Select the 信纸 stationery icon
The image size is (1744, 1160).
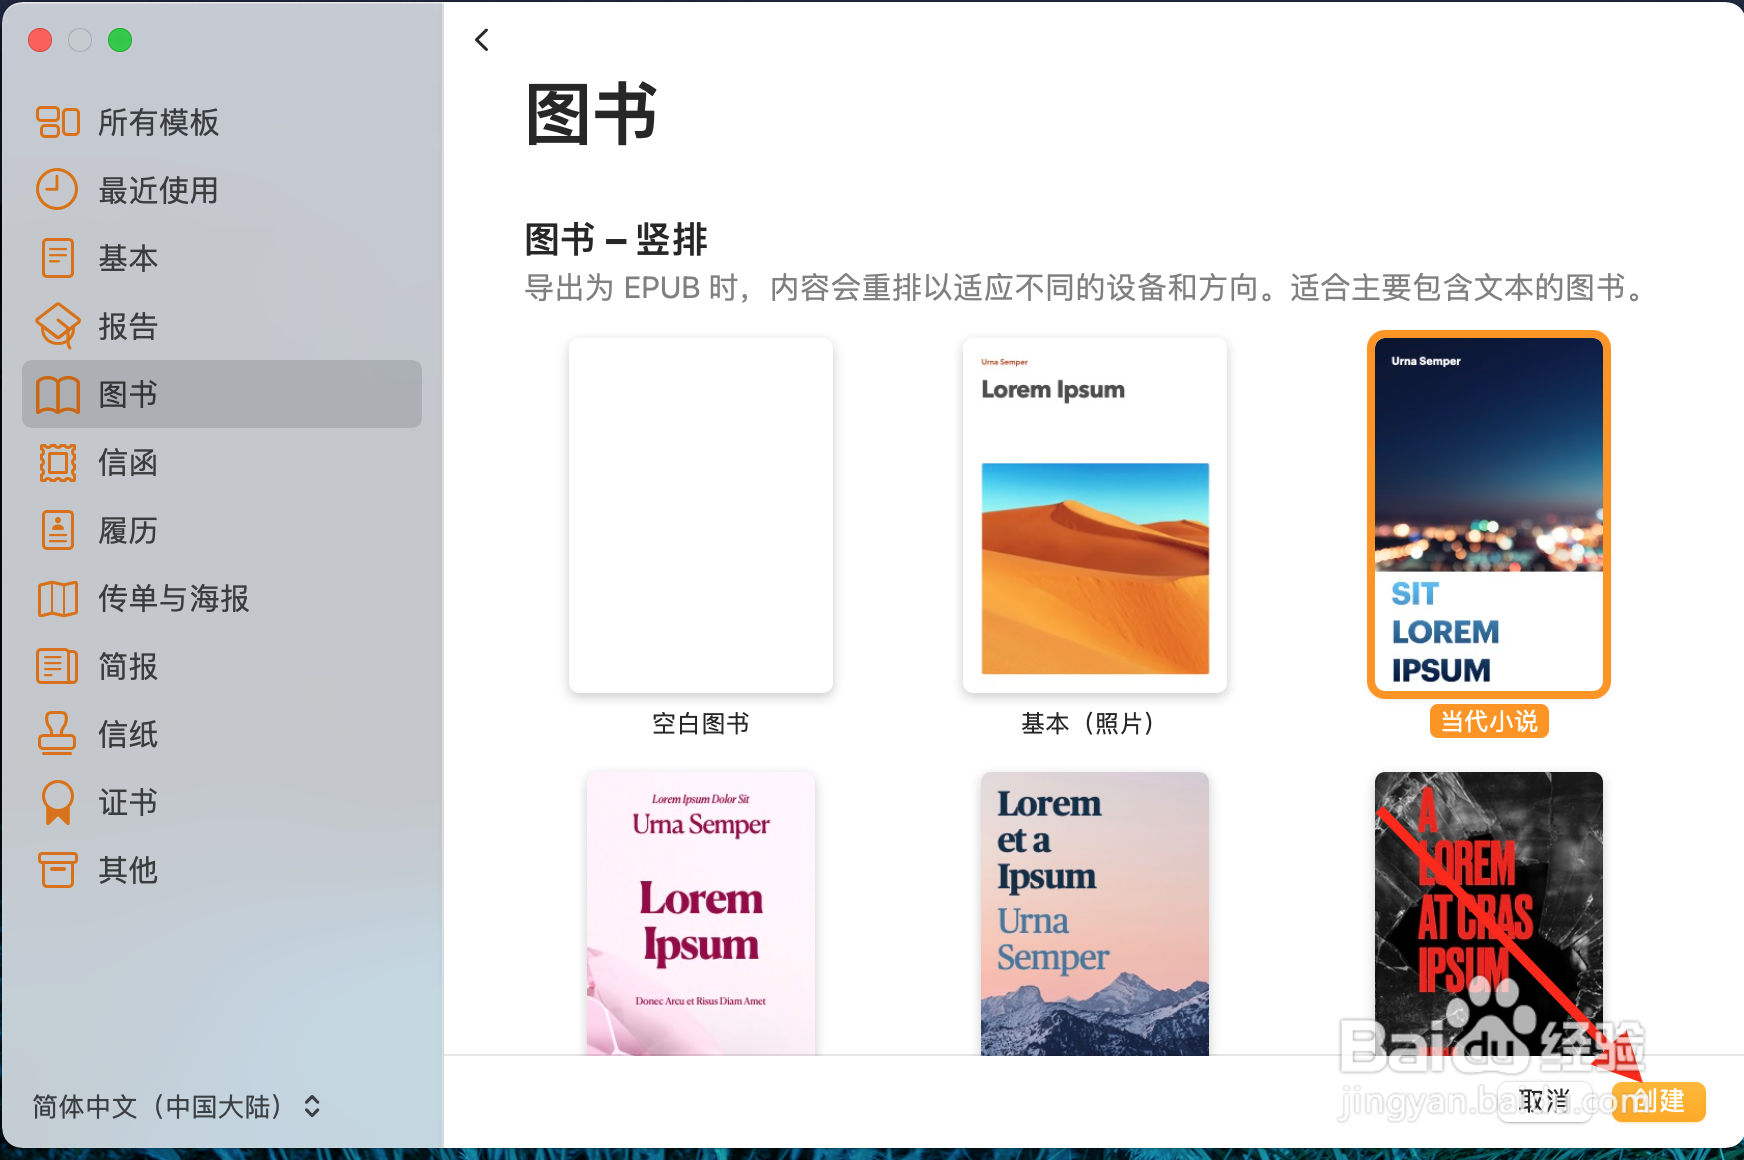[x=57, y=734]
